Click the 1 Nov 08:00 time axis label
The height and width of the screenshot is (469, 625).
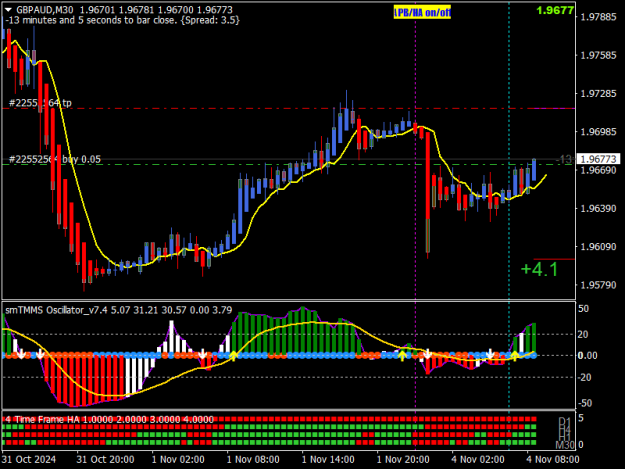pyautogui.click(x=253, y=459)
